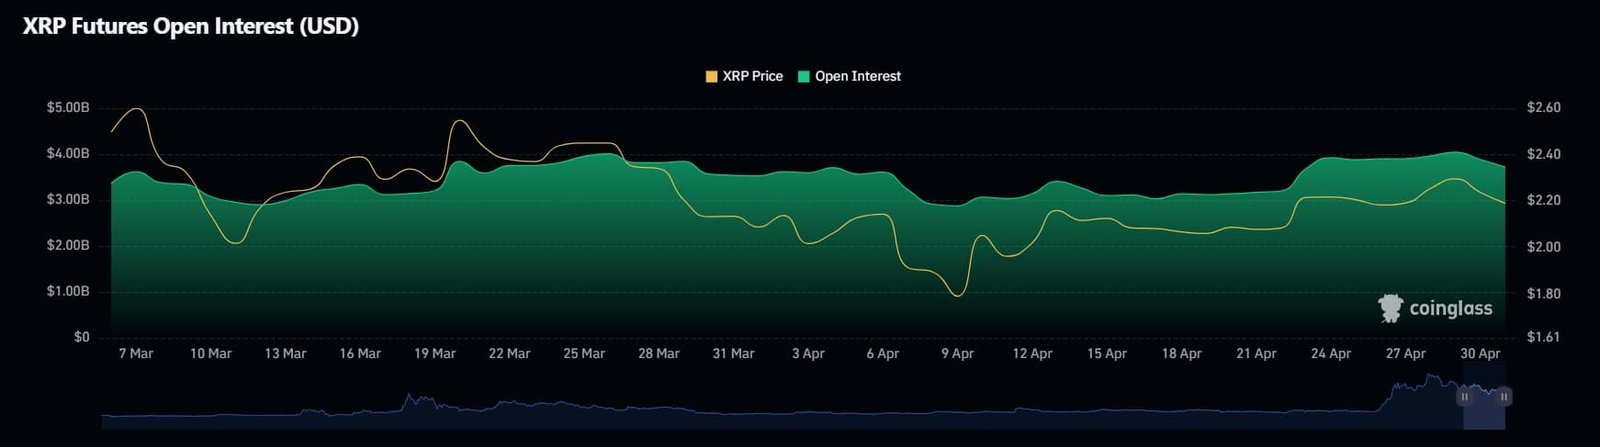Click the highlighted selection in the overview
This screenshot has width=1600, height=447.
tap(1484, 396)
